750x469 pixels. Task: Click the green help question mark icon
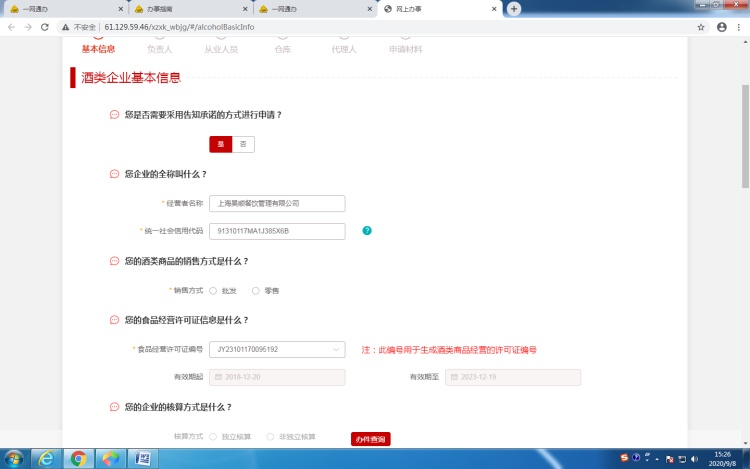pos(367,231)
